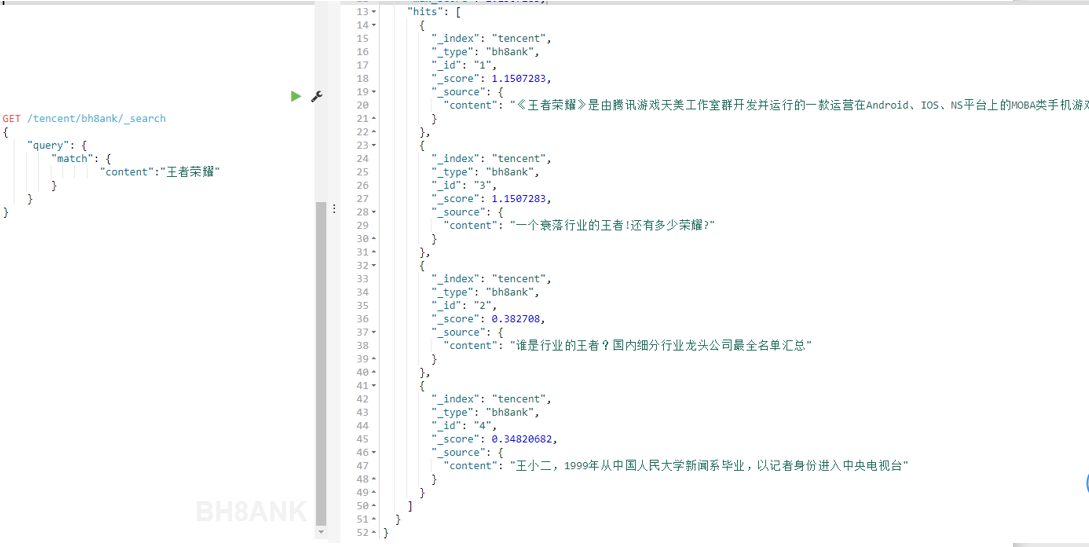Click the content starting with 王小二，1999年
Viewport: 1089px width, 547px height.
(x=710, y=466)
